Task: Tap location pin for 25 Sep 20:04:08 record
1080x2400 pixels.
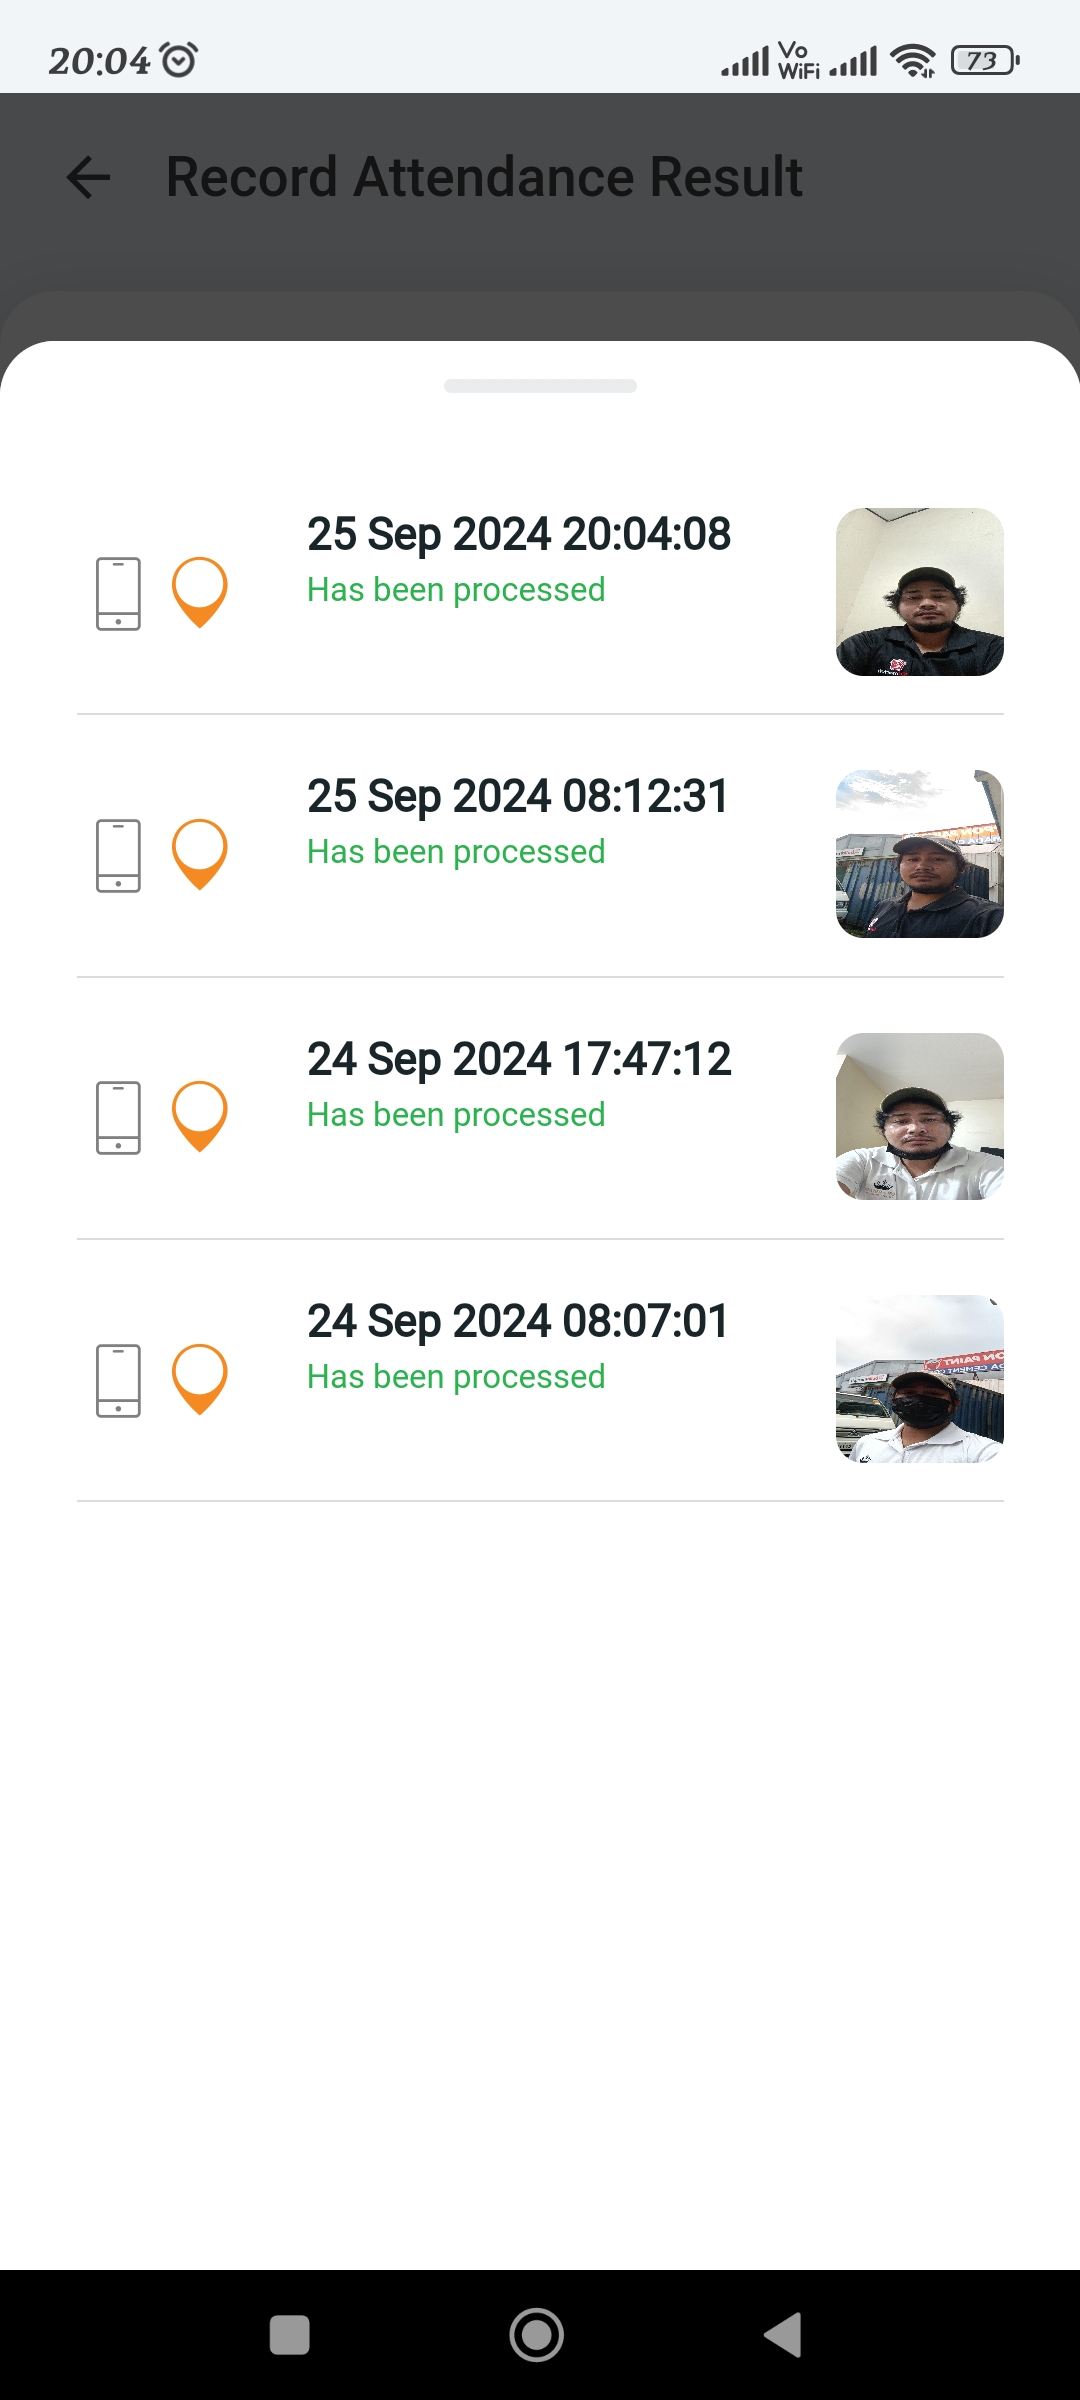Action: click(x=200, y=591)
